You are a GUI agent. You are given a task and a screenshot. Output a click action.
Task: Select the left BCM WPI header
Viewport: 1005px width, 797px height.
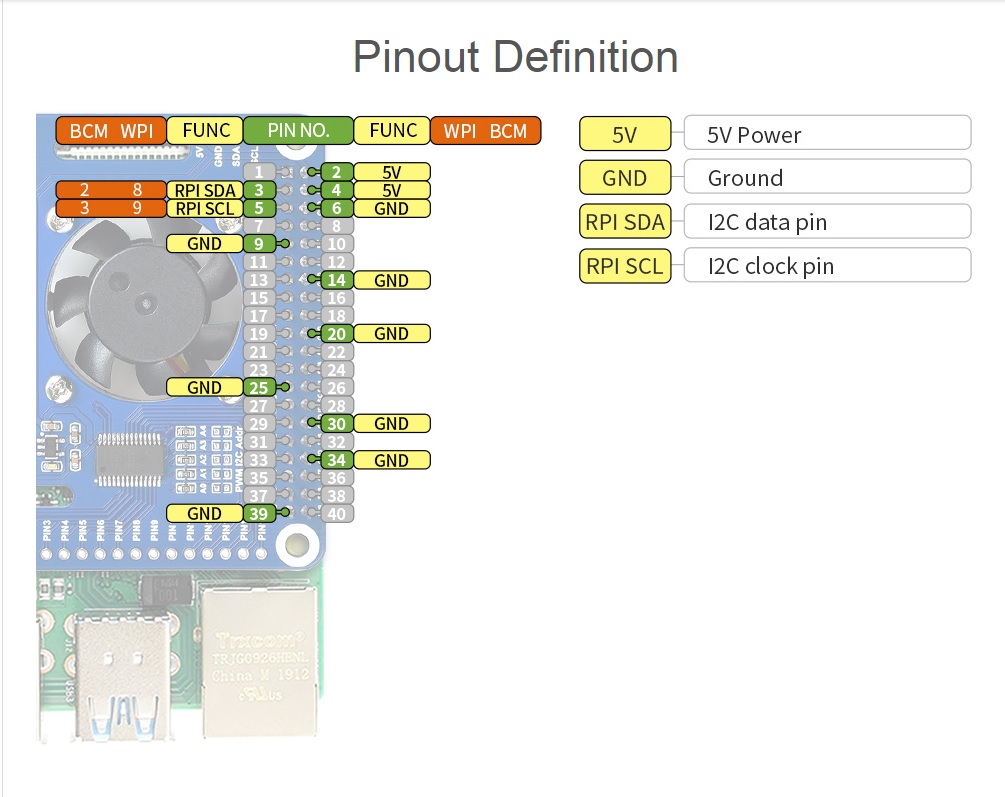[x=110, y=130]
